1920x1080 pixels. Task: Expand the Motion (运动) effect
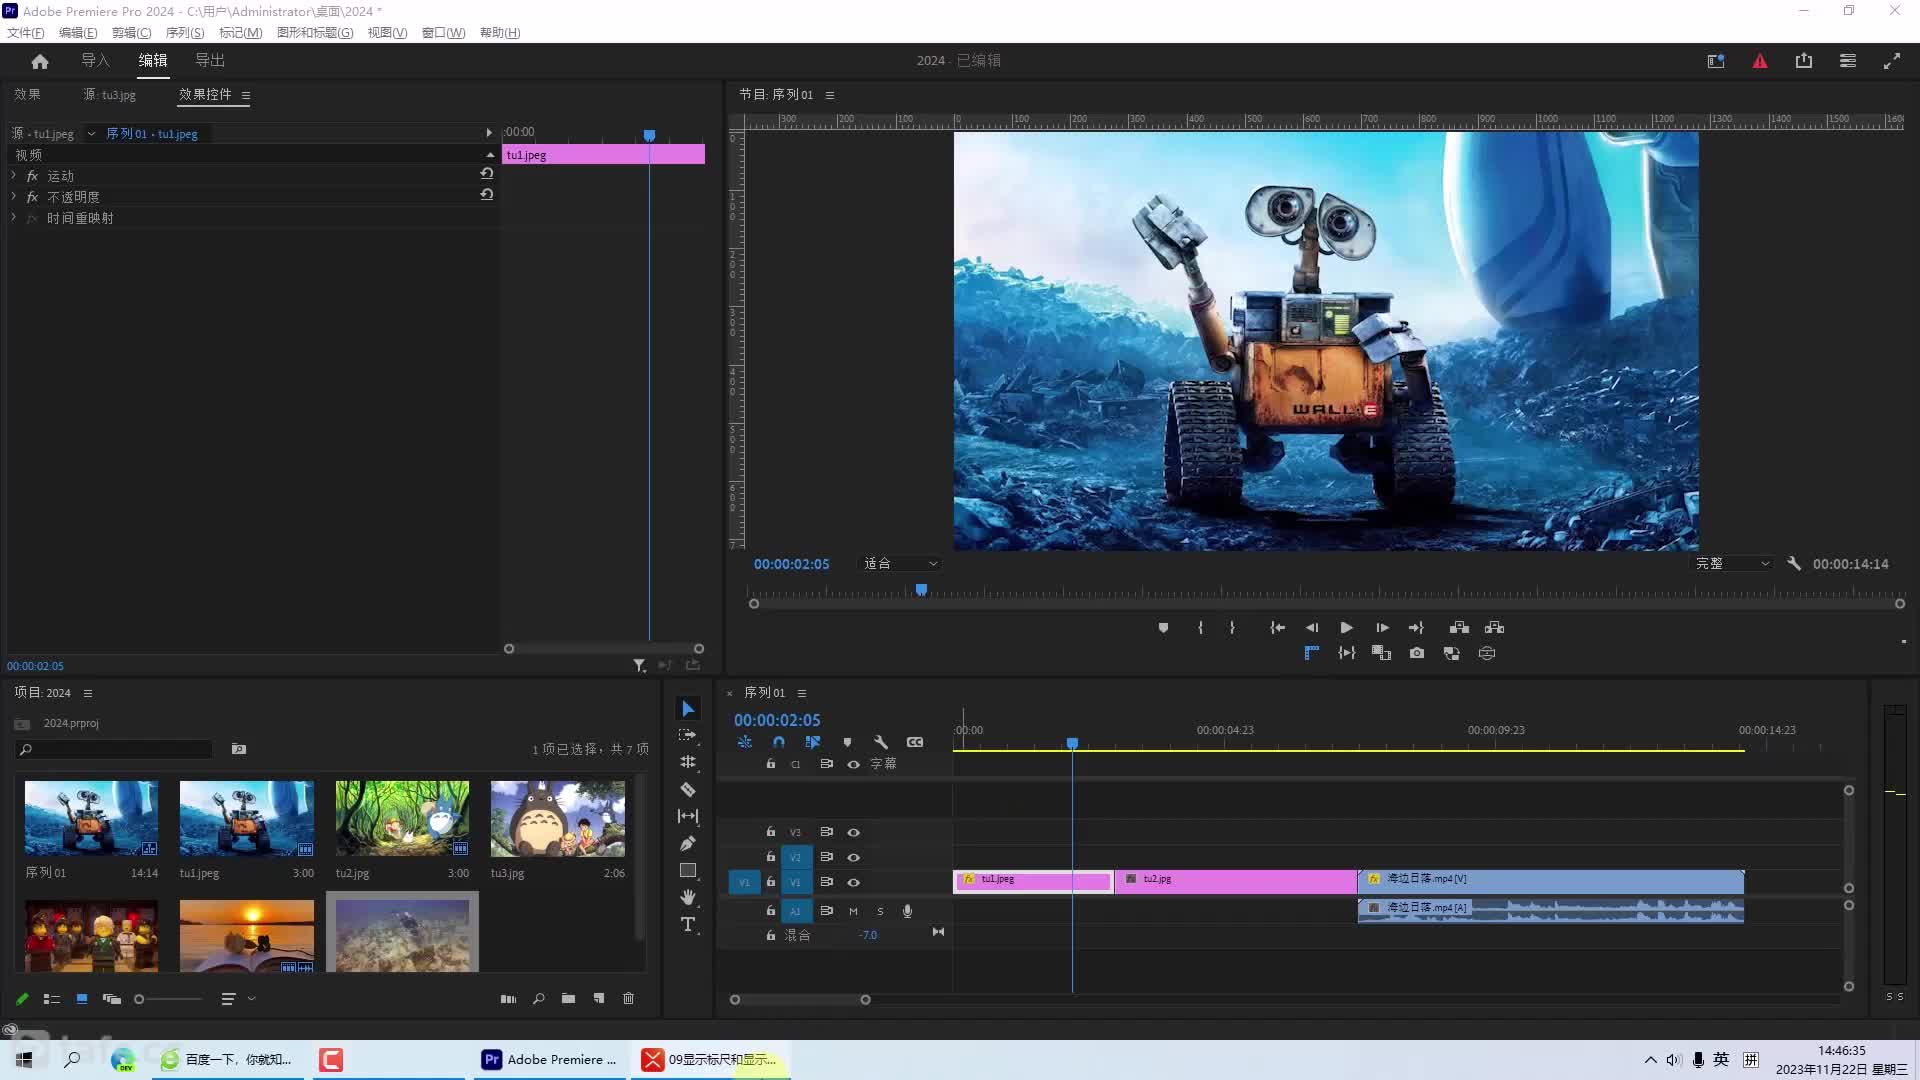pyautogui.click(x=14, y=175)
